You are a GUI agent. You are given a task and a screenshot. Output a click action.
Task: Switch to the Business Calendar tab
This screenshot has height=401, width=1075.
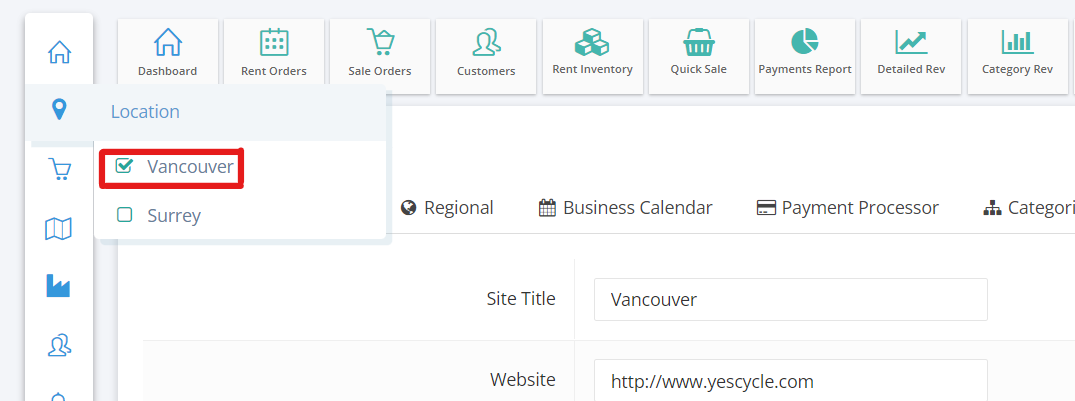click(x=625, y=208)
